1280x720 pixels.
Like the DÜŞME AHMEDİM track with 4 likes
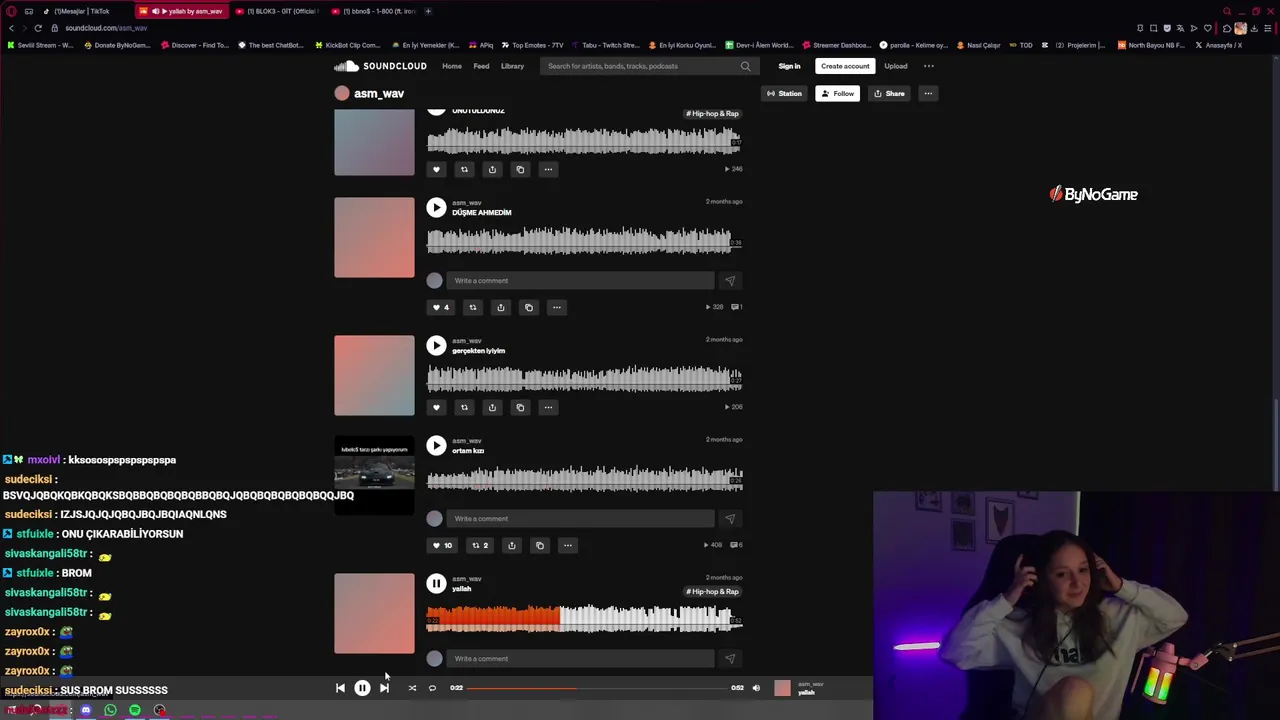pyautogui.click(x=440, y=307)
